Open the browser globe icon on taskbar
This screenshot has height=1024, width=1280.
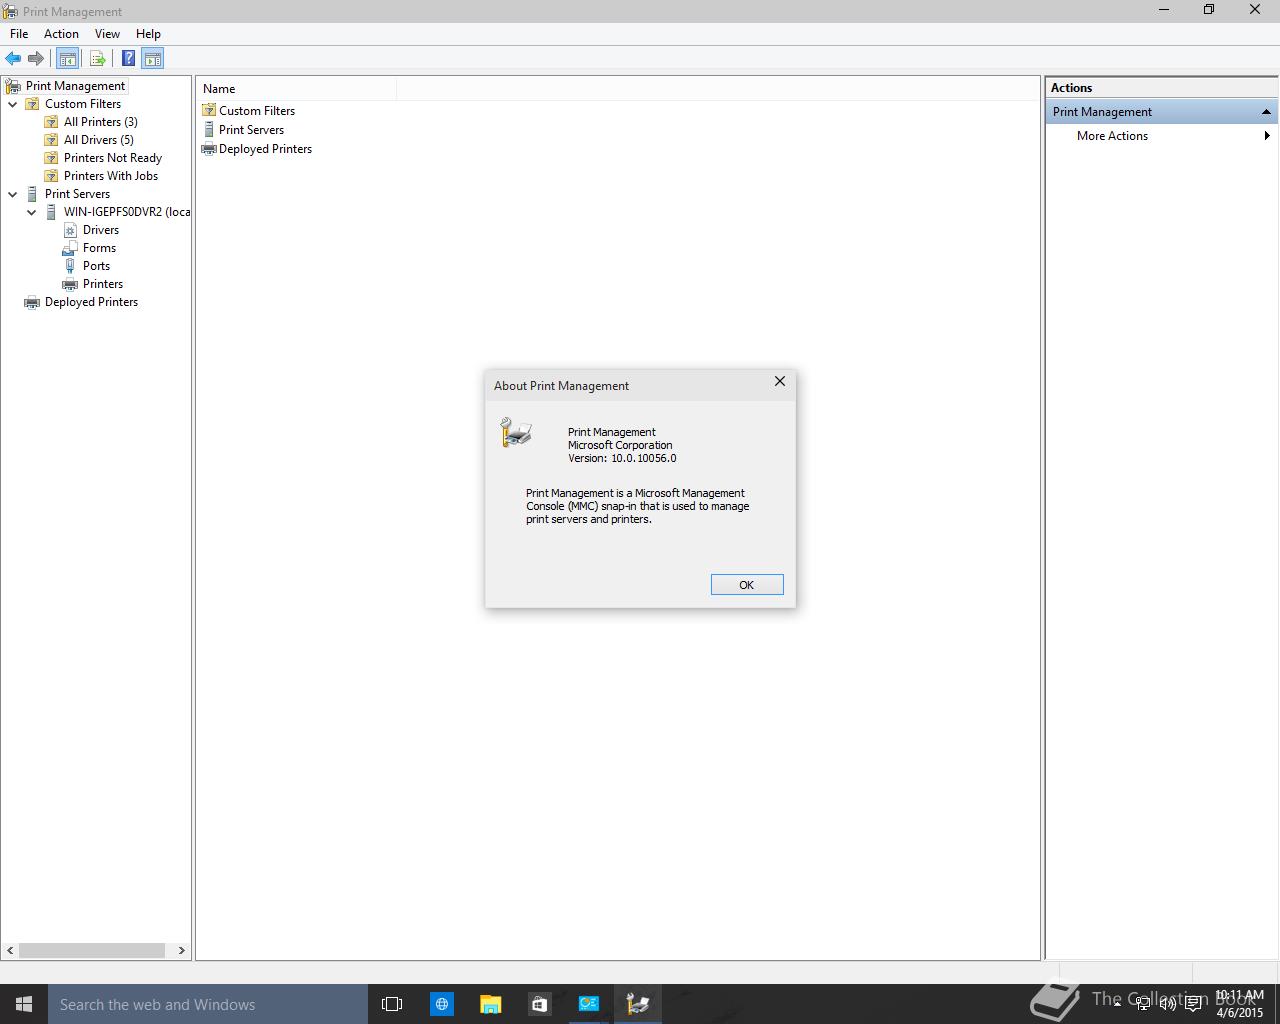pyautogui.click(x=441, y=1004)
